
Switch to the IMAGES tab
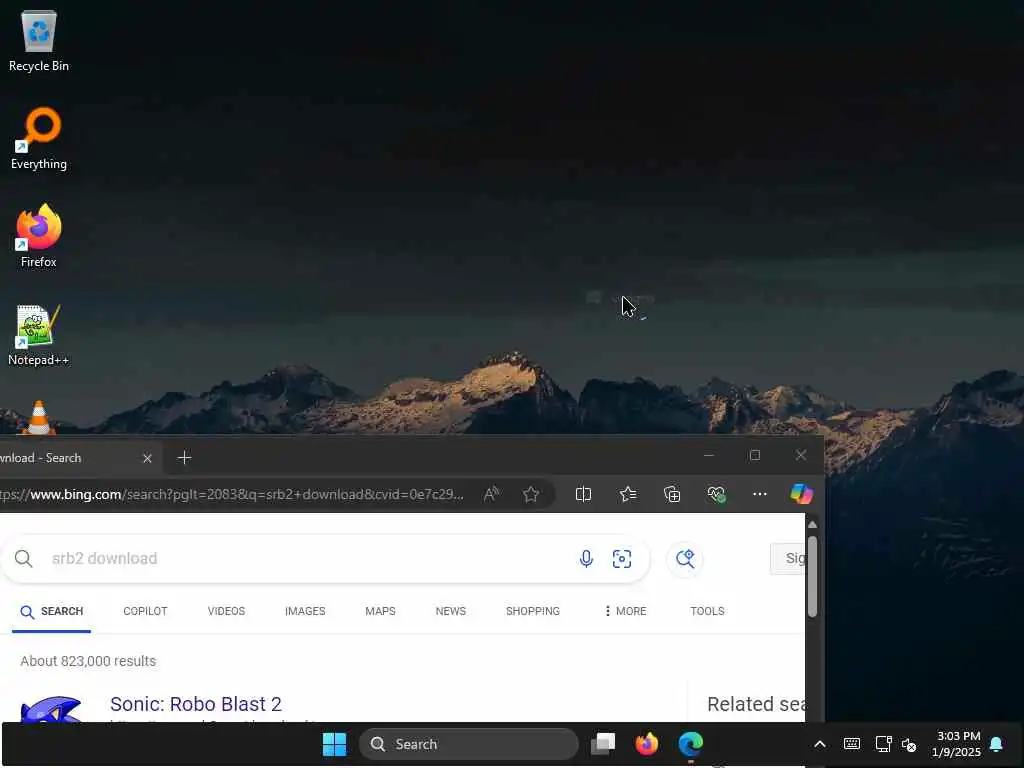coord(305,611)
